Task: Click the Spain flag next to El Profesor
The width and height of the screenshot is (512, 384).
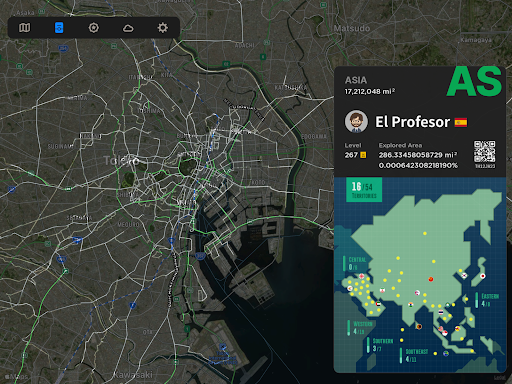Action: [x=461, y=122]
